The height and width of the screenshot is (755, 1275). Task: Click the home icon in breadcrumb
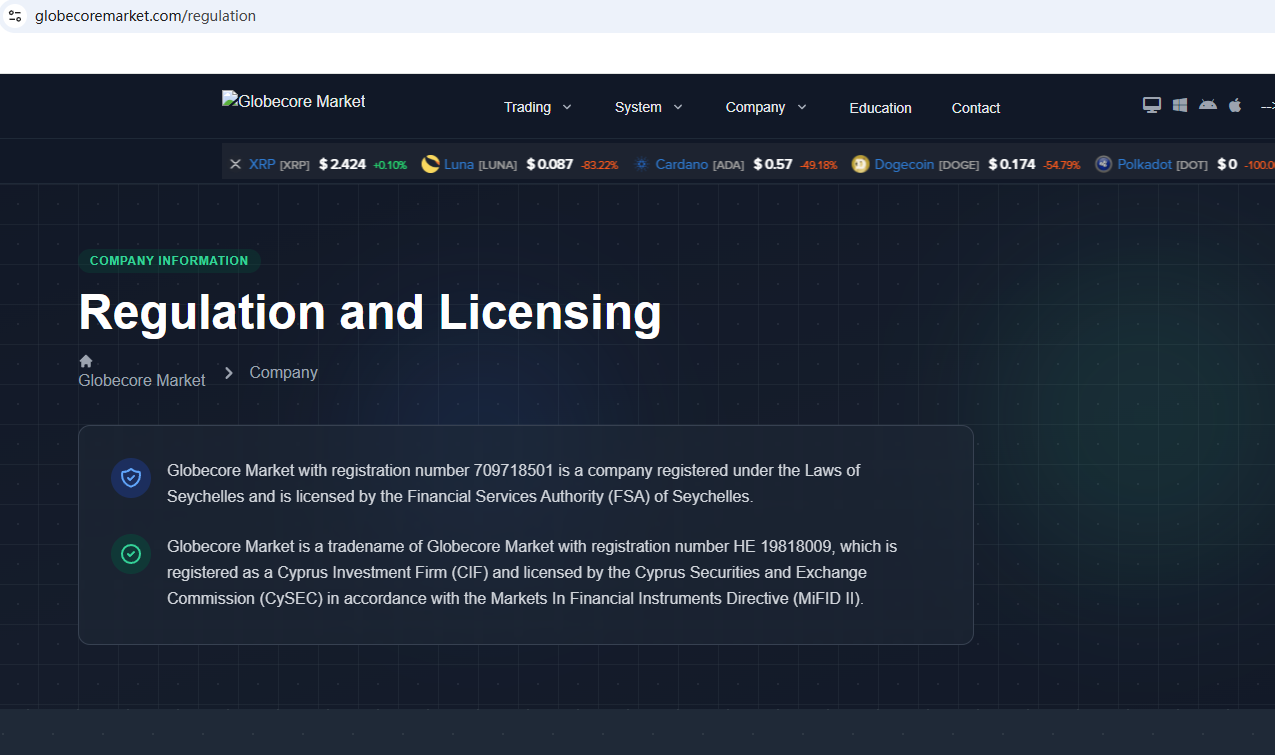pos(86,361)
